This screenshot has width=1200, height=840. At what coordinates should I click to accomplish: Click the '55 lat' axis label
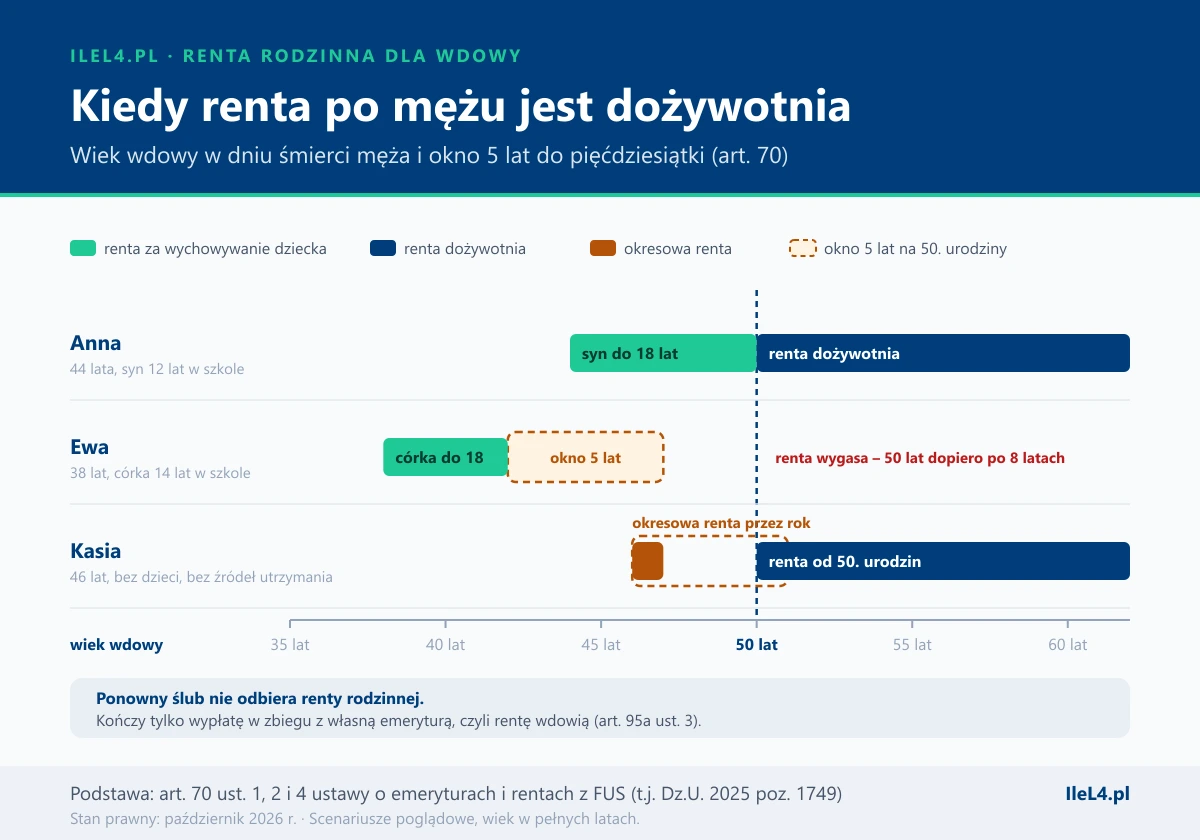pos(912,645)
